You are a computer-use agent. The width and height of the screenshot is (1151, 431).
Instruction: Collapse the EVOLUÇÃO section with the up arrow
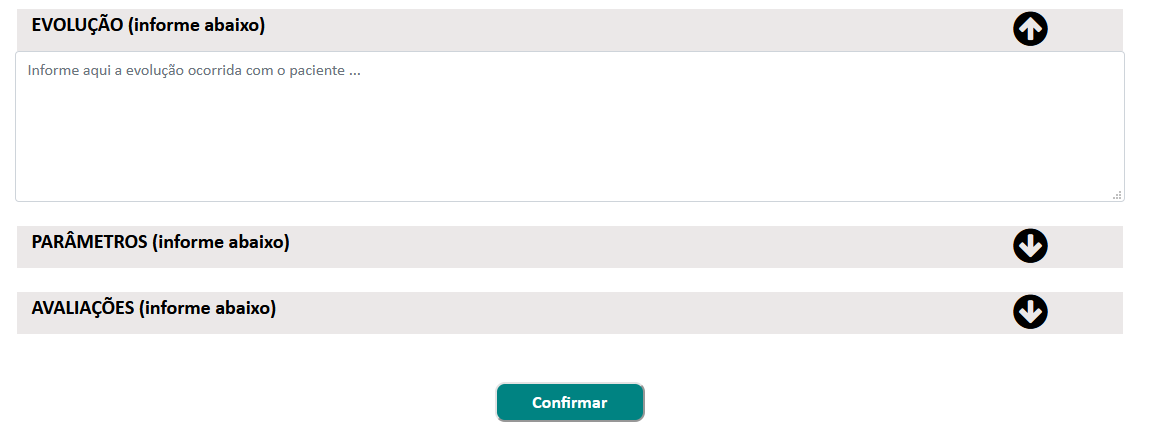[x=1030, y=29]
